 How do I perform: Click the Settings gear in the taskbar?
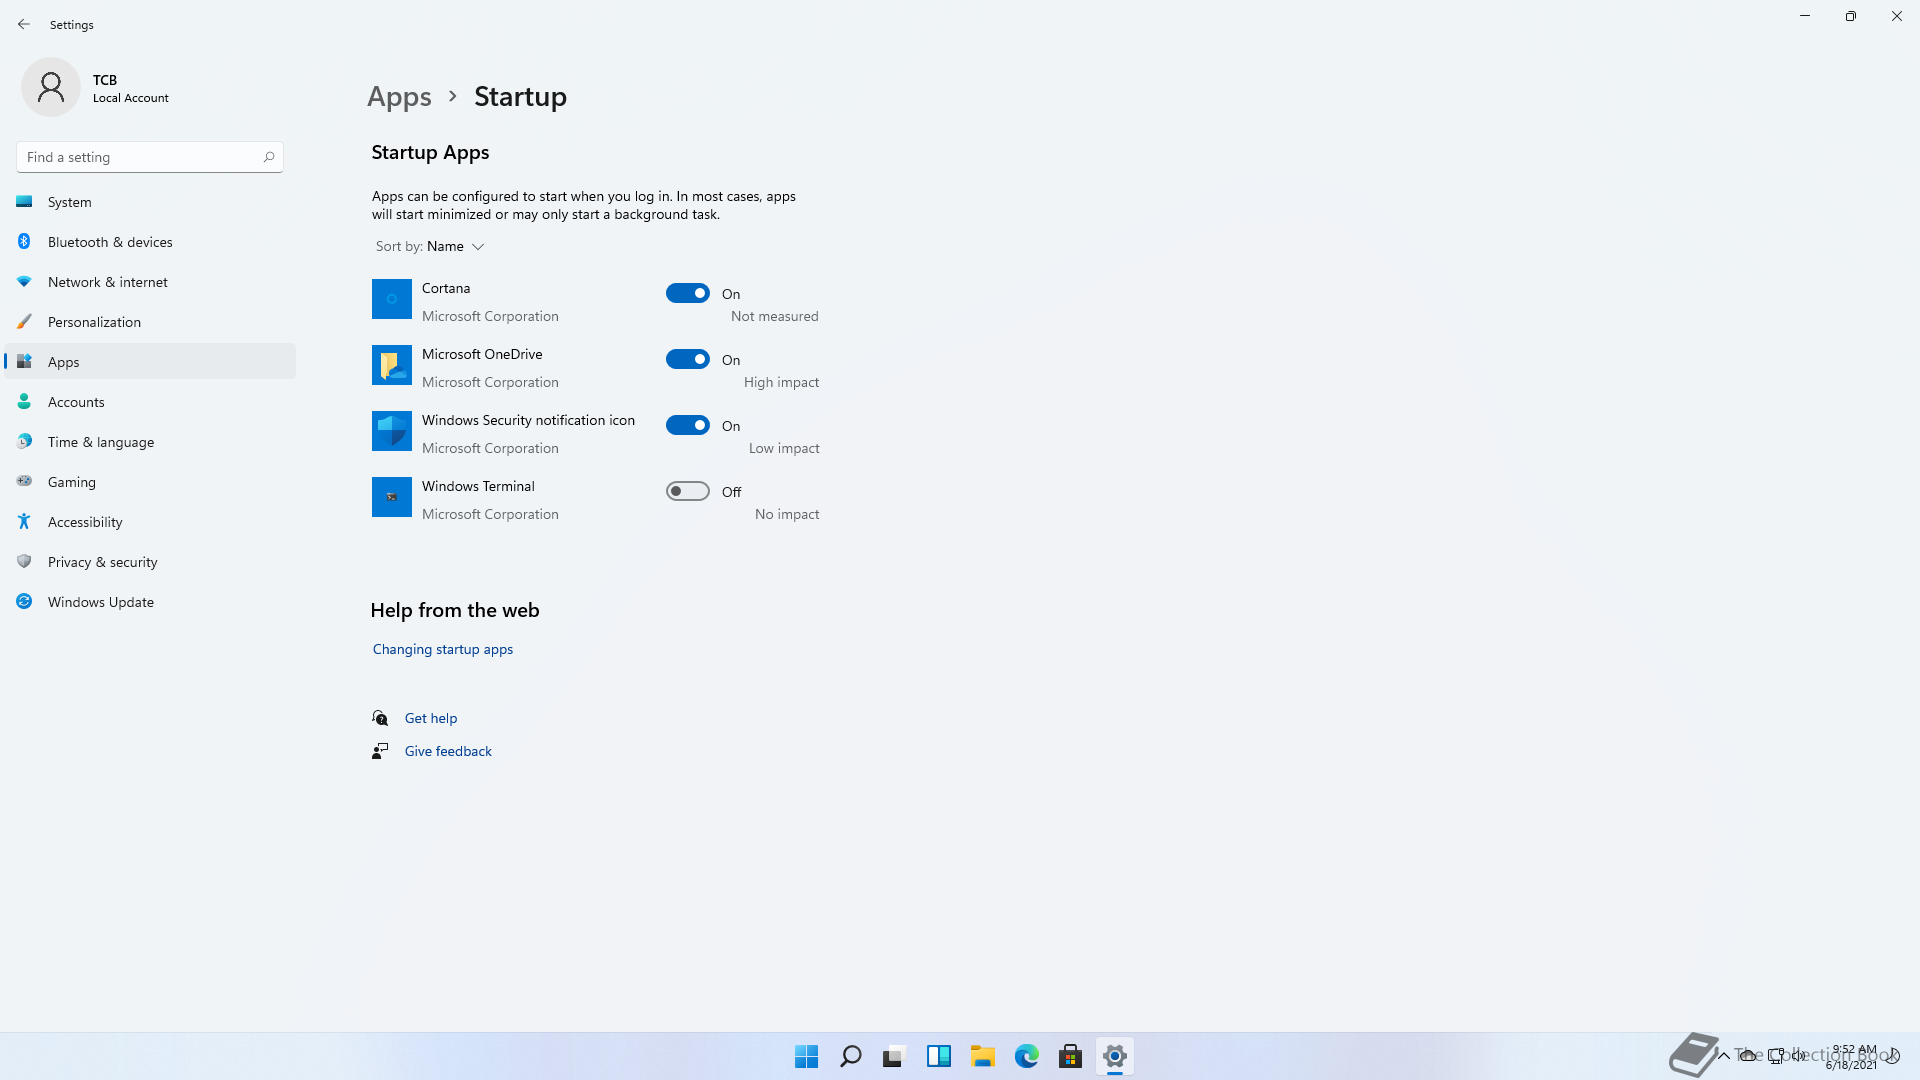click(1115, 1056)
